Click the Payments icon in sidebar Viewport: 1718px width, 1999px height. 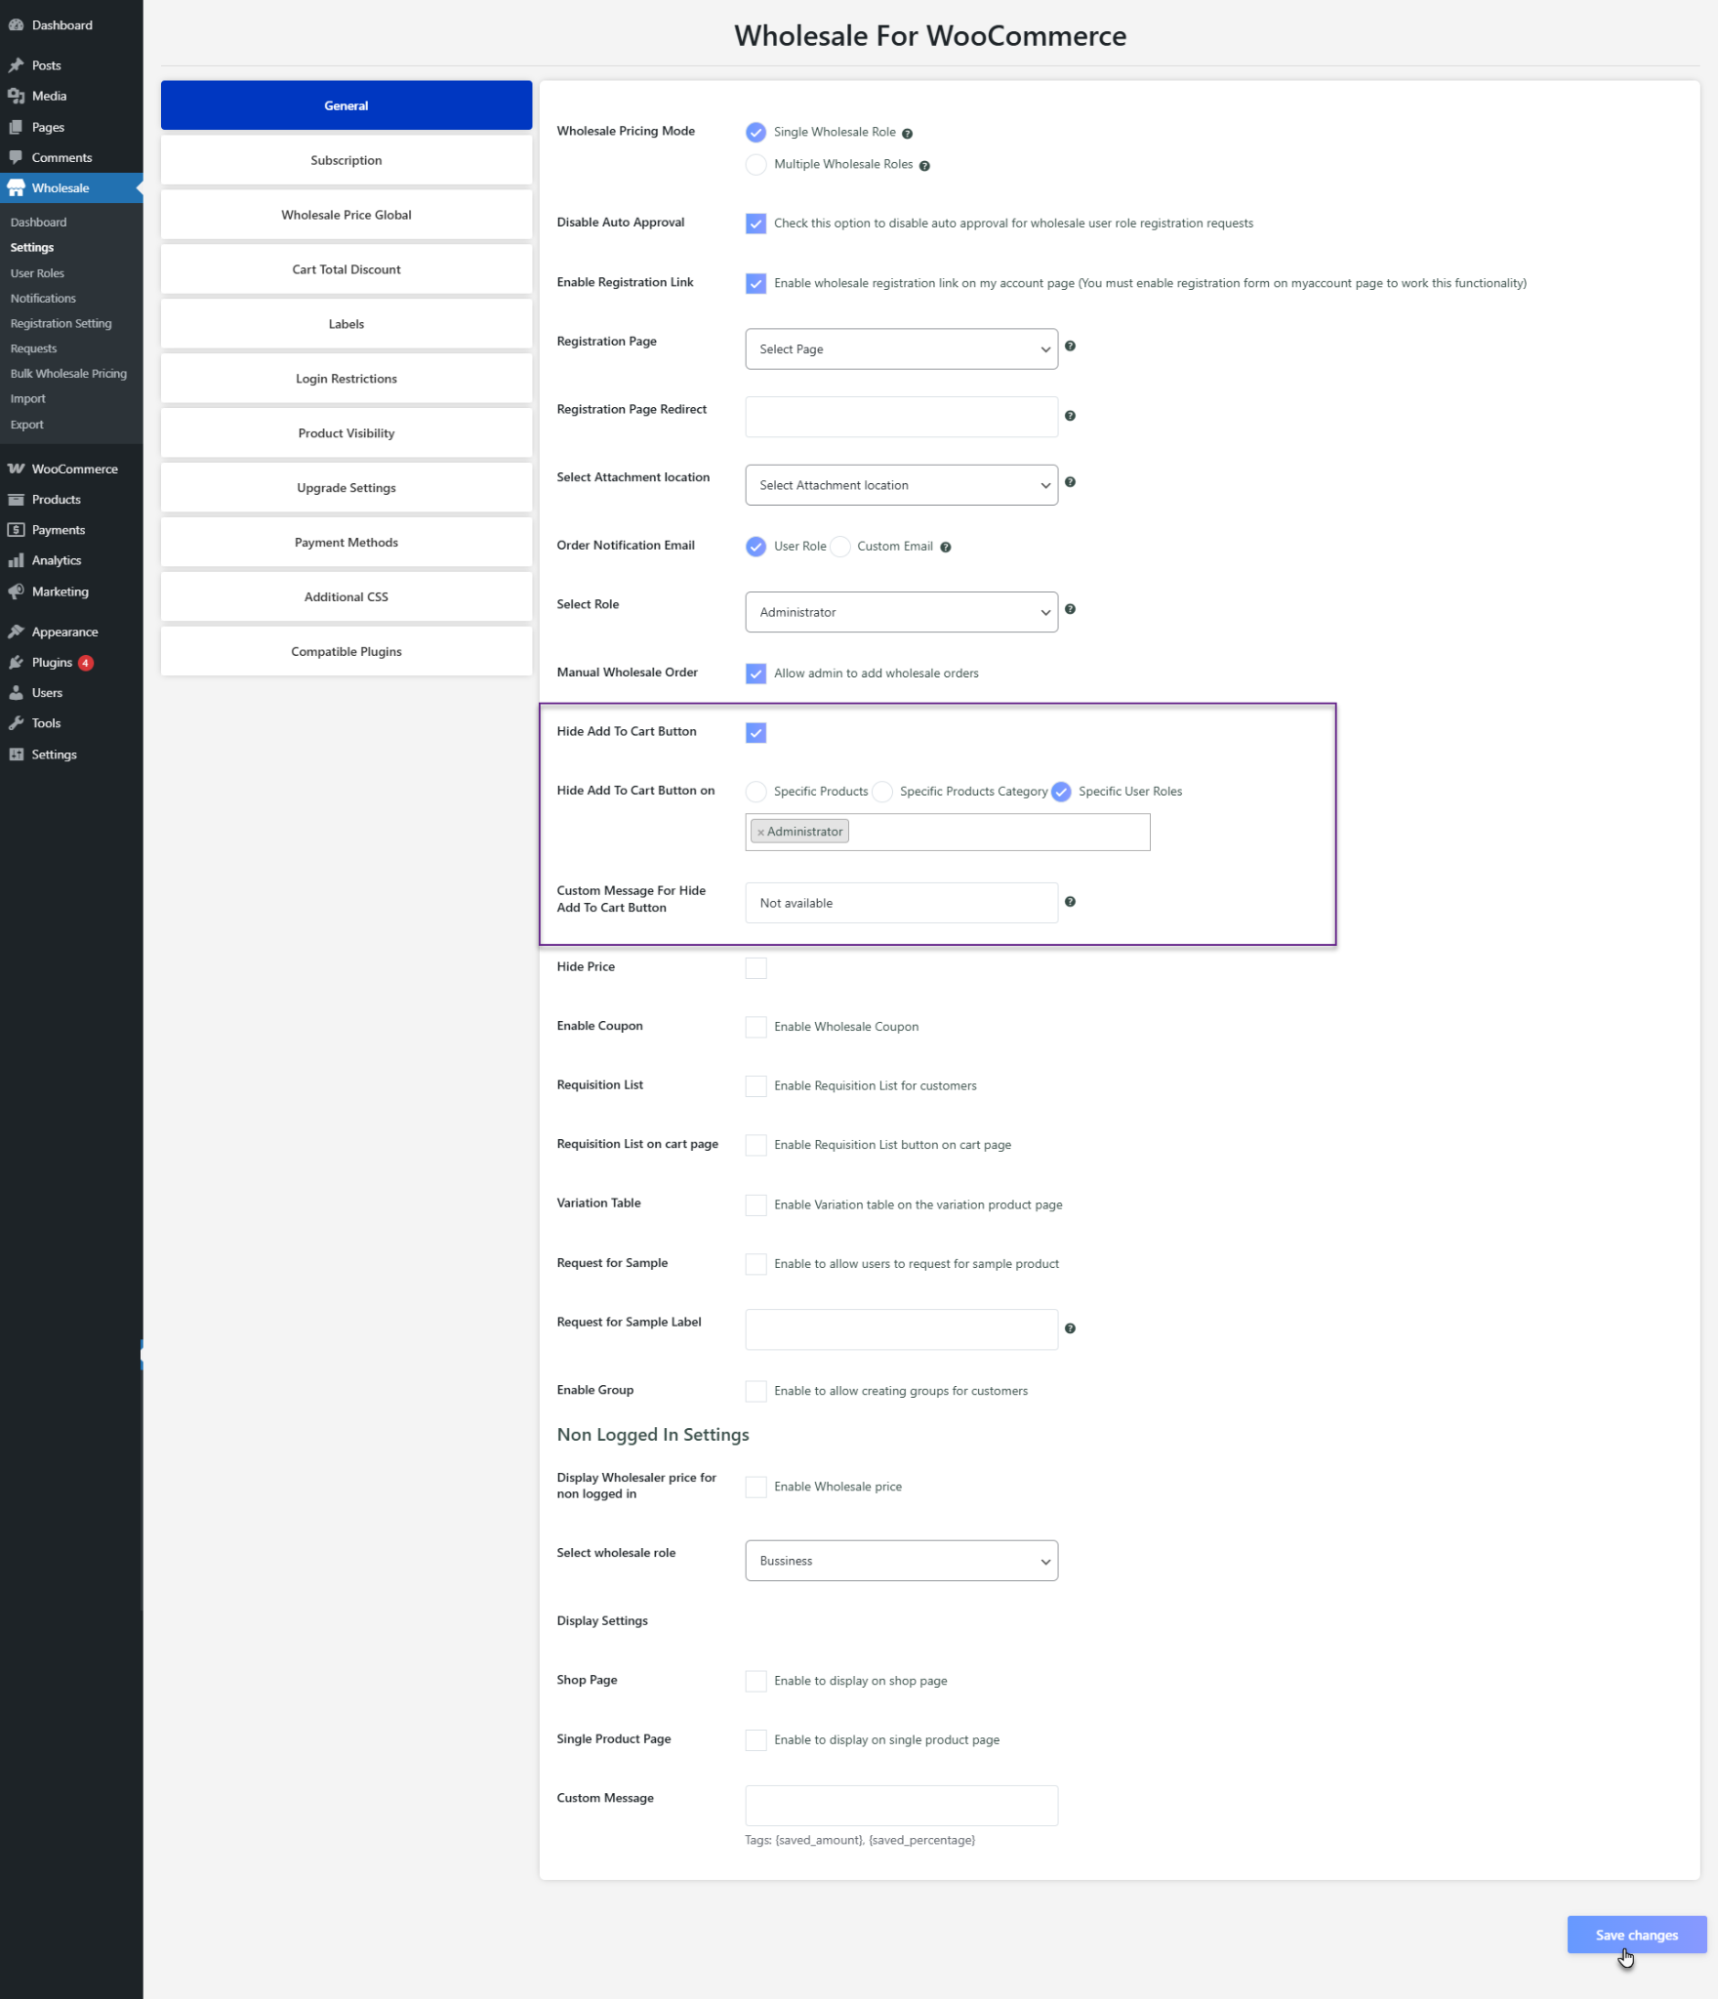tap(16, 530)
